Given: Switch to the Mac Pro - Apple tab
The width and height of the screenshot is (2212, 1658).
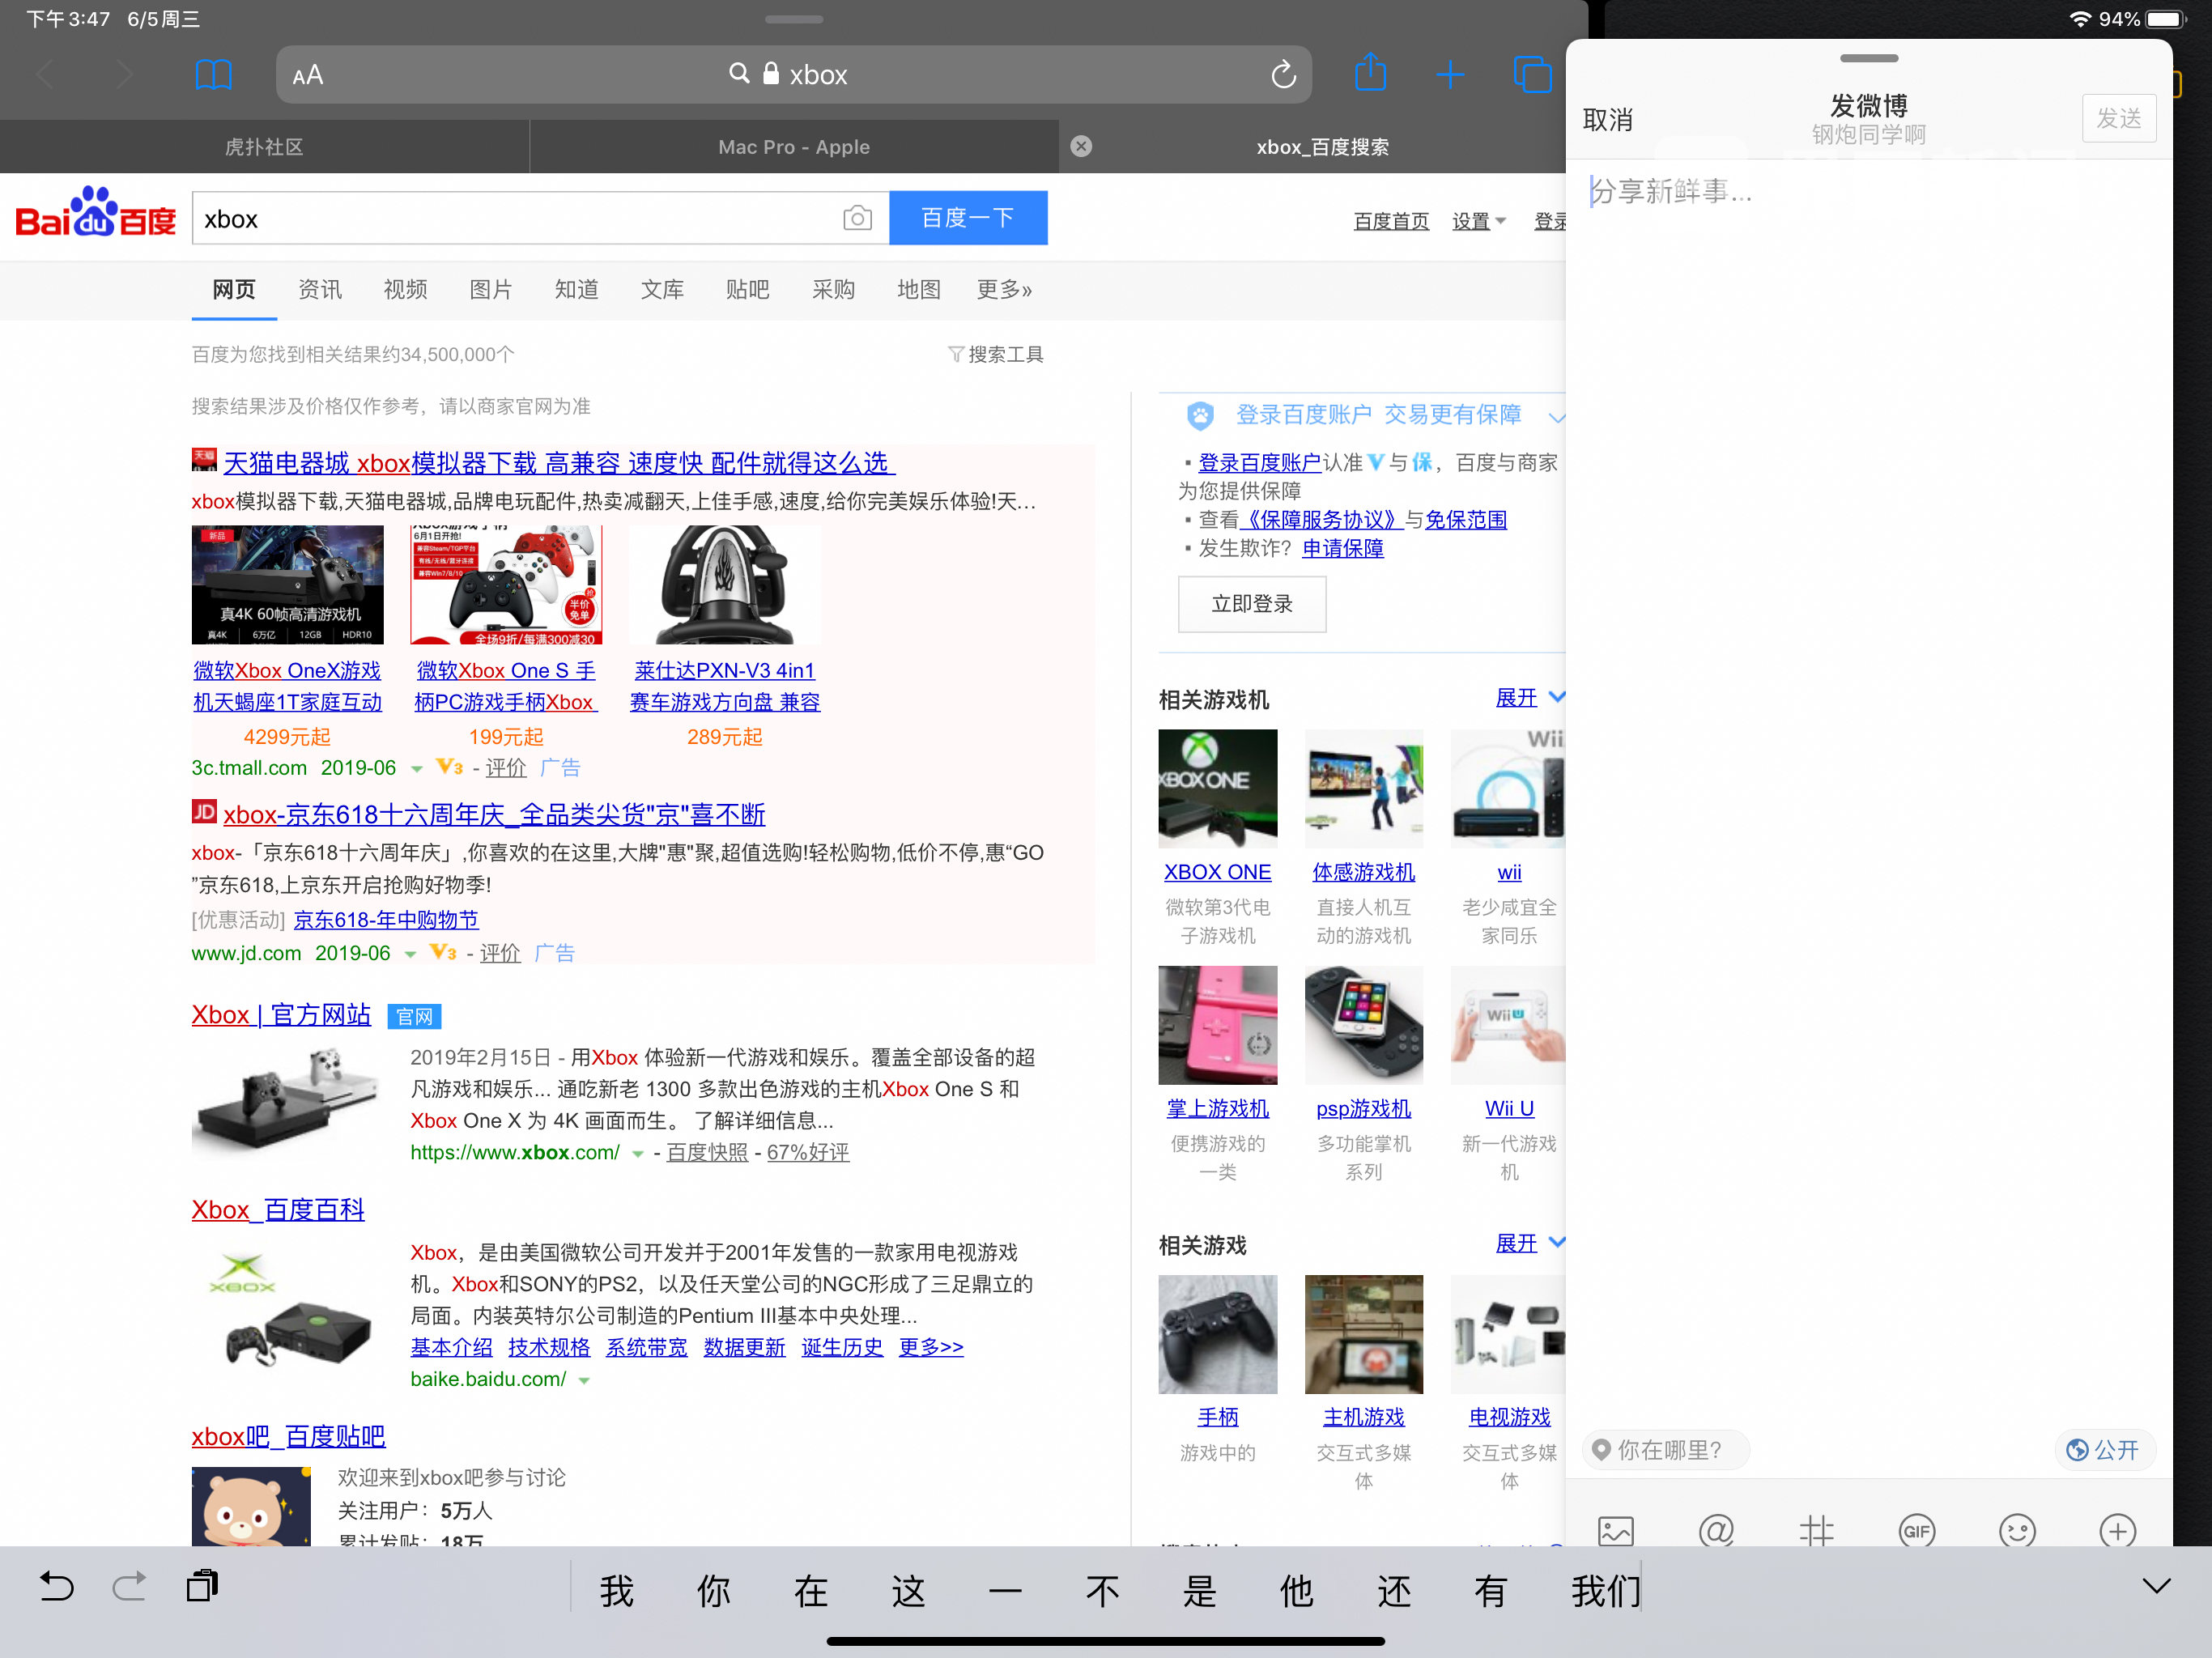Looking at the screenshot, I should tap(794, 147).
